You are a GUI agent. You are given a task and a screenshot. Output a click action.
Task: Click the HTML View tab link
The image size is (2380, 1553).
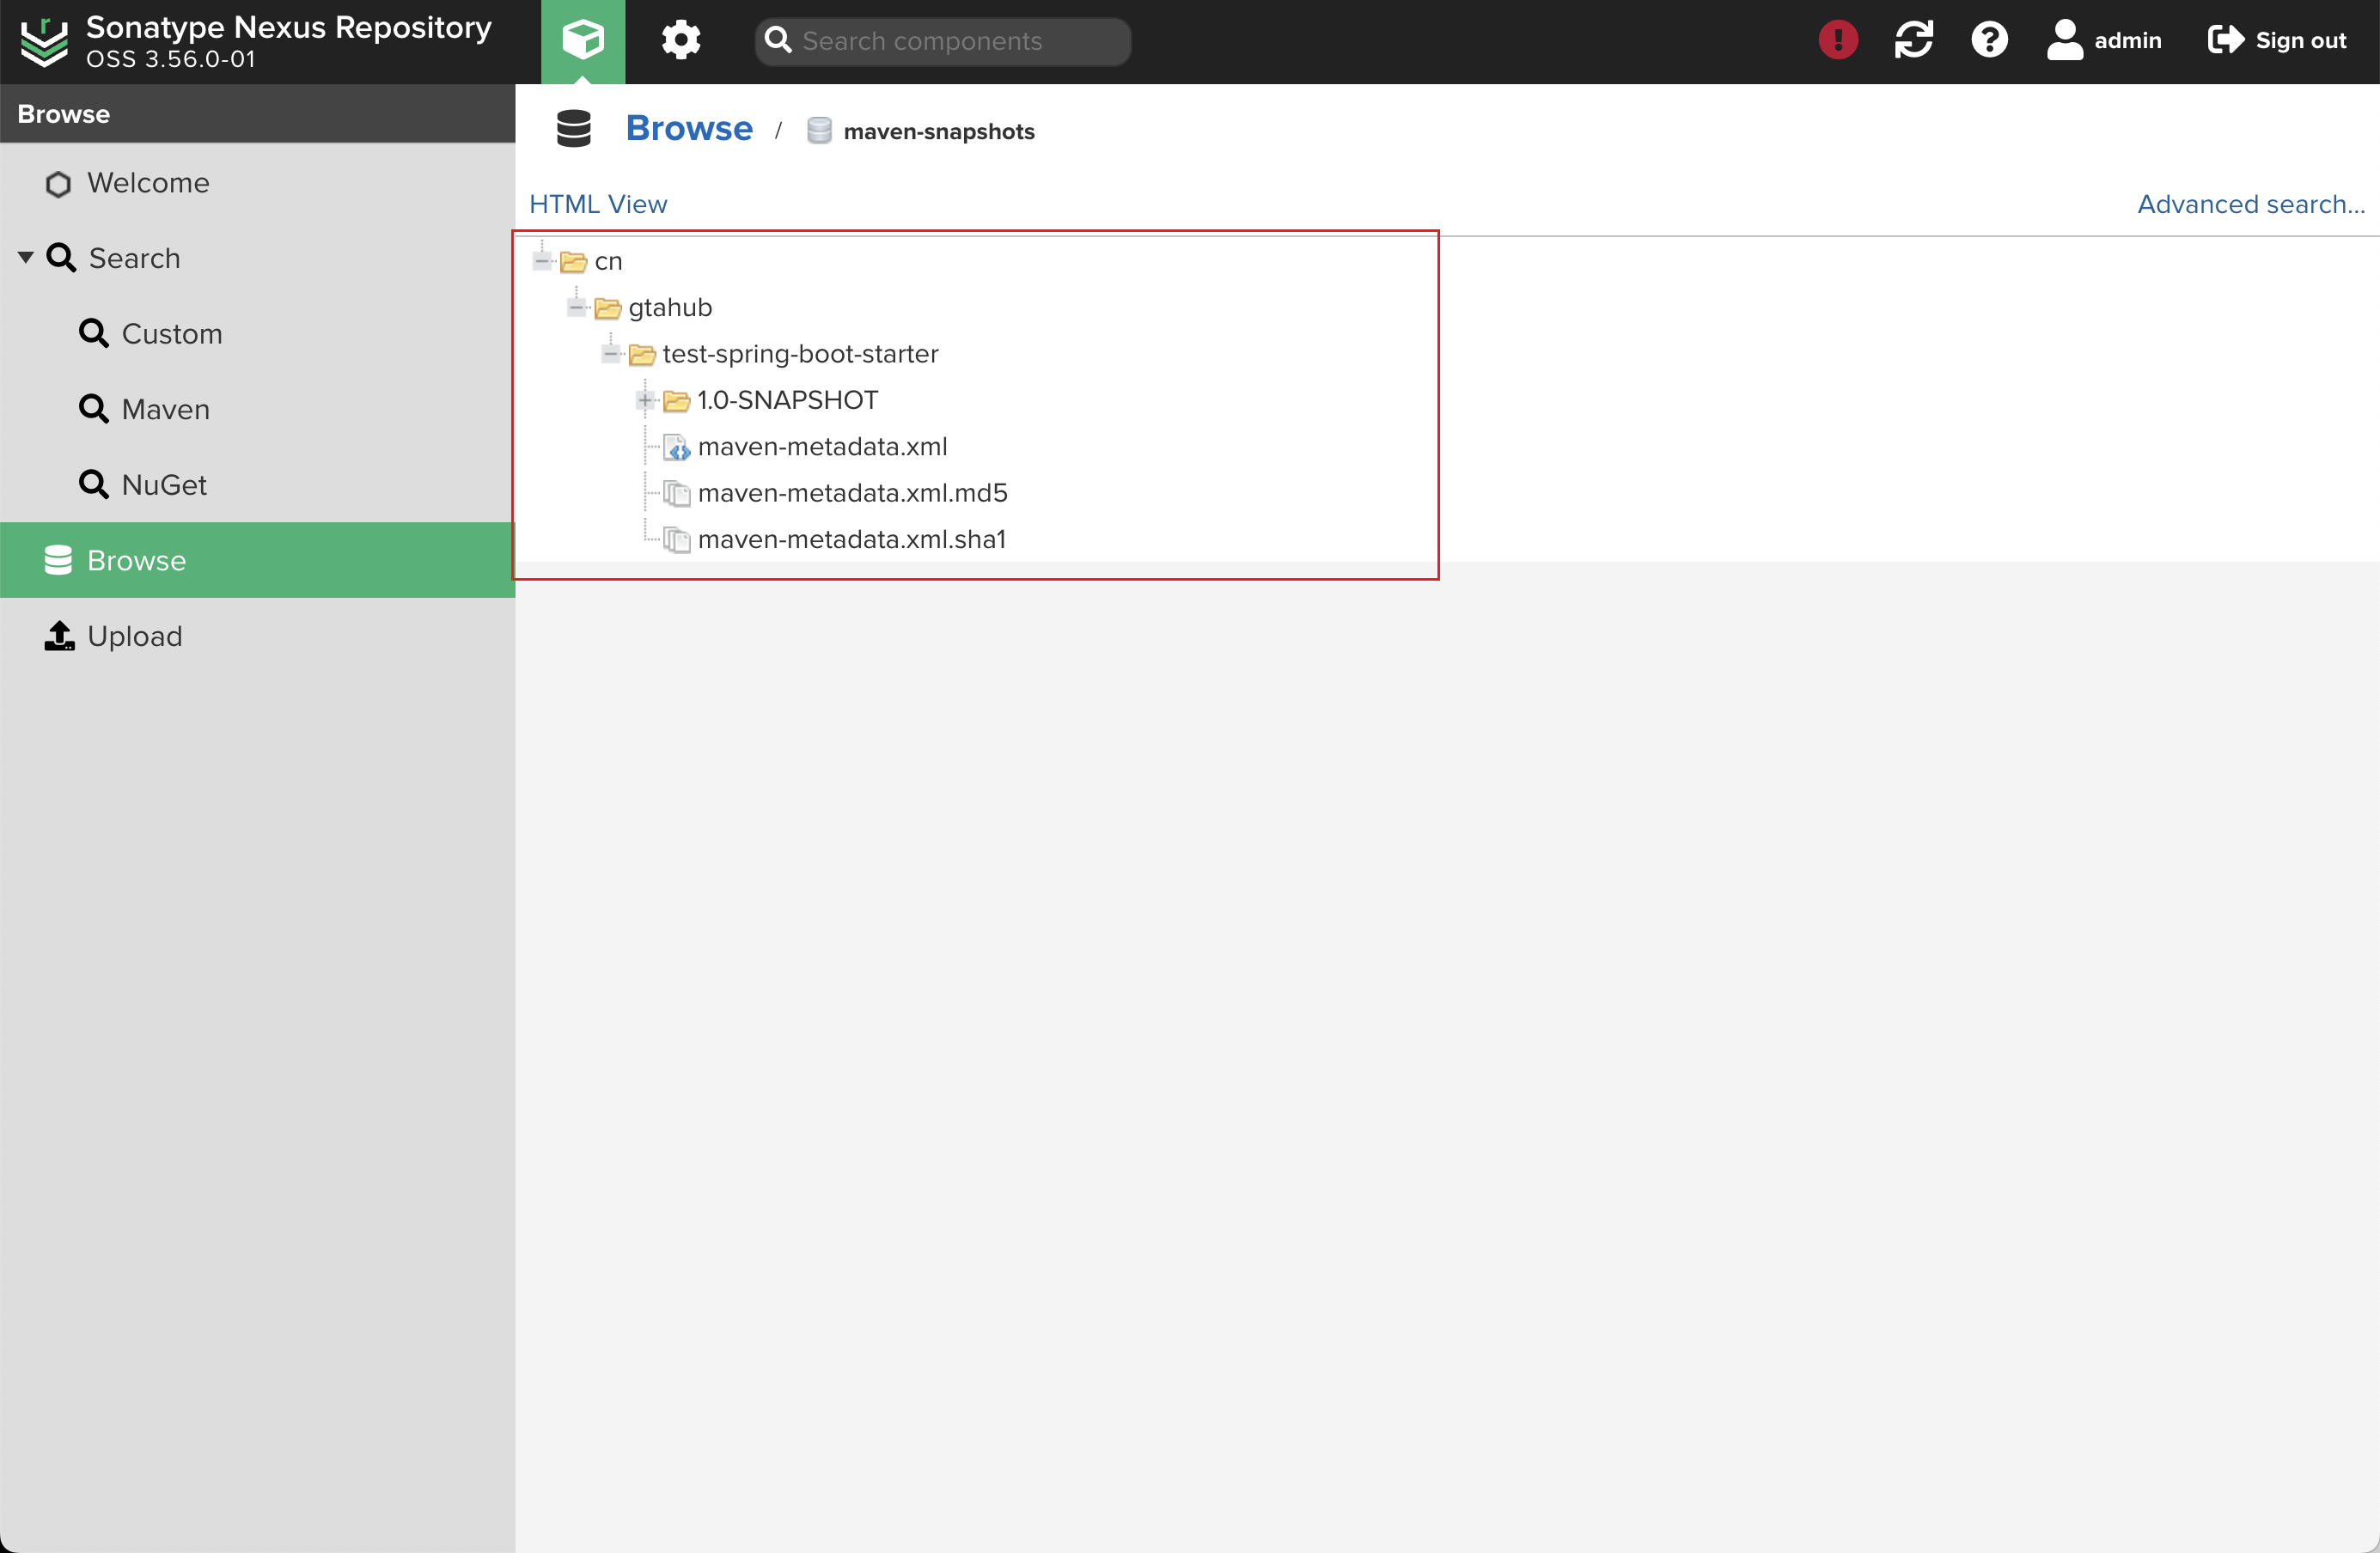(x=599, y=204)
